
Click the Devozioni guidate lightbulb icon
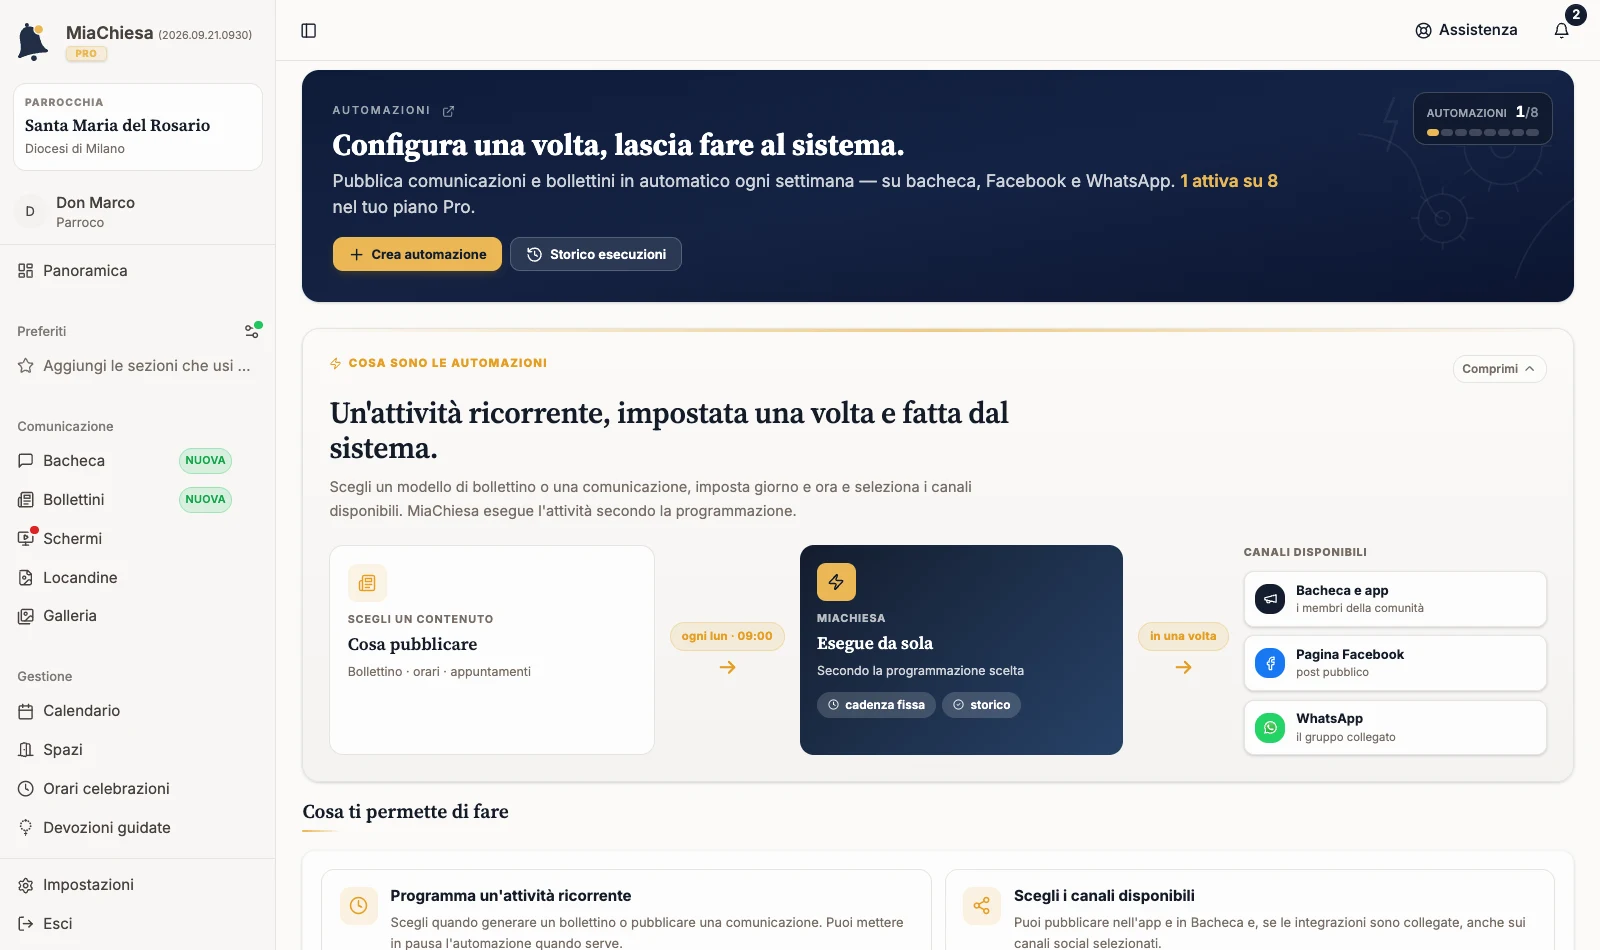(26, 828)
